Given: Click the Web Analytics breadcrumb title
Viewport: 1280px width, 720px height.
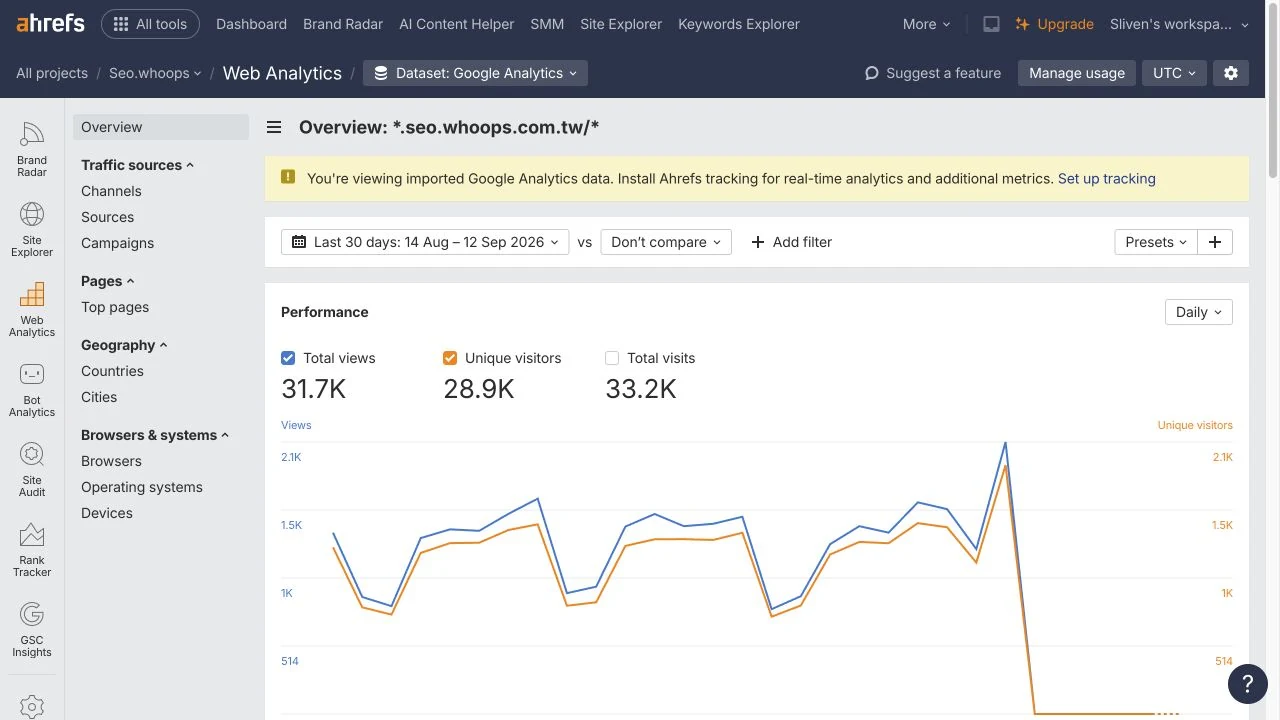Looking at the screenshot, I should click(282, 73).
